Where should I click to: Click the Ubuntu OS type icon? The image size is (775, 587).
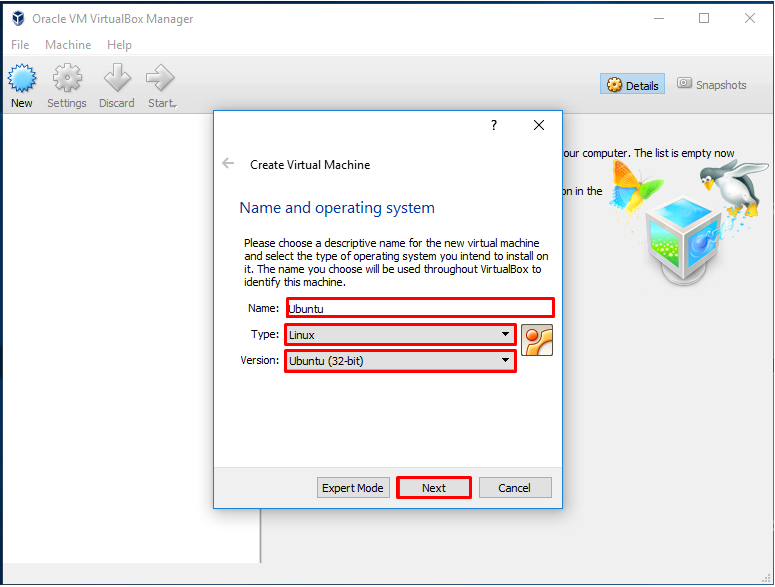(x=537, y=340)
